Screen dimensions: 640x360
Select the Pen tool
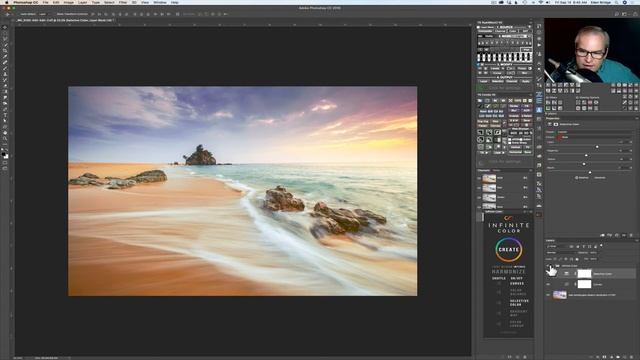pos(5,109)
